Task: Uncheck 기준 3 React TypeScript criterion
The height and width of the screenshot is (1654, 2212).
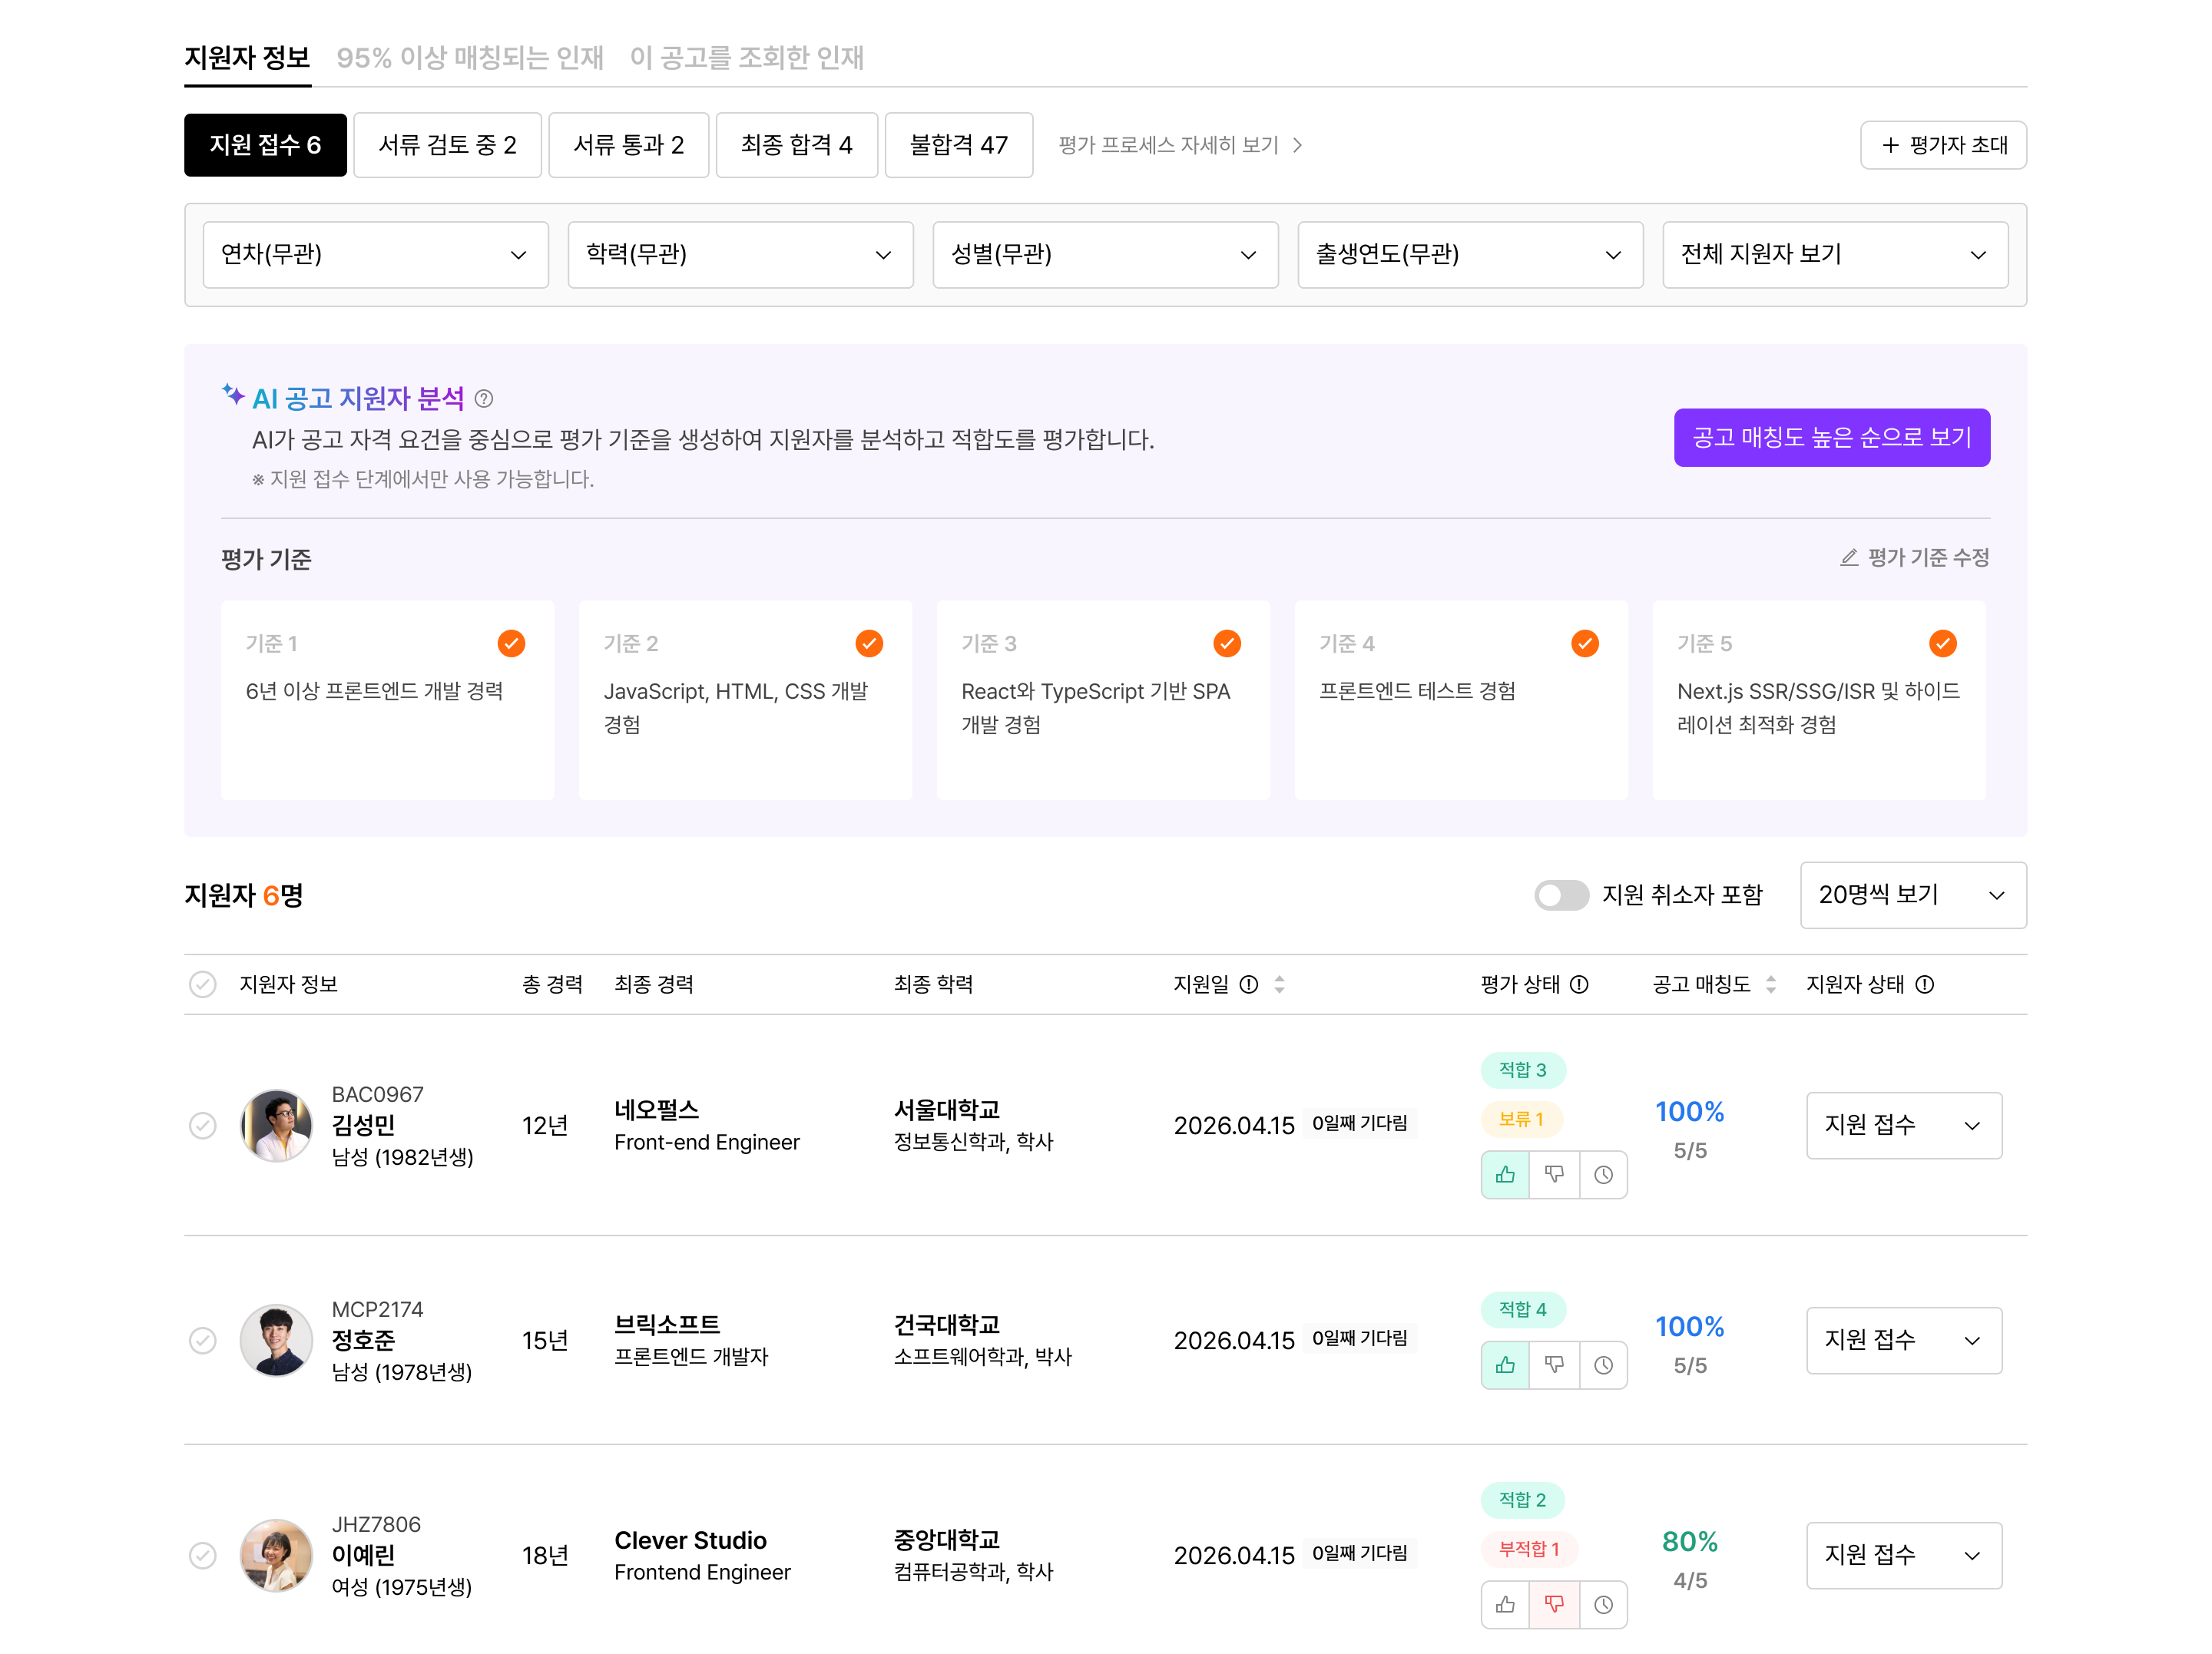Action: point(1227,644)
